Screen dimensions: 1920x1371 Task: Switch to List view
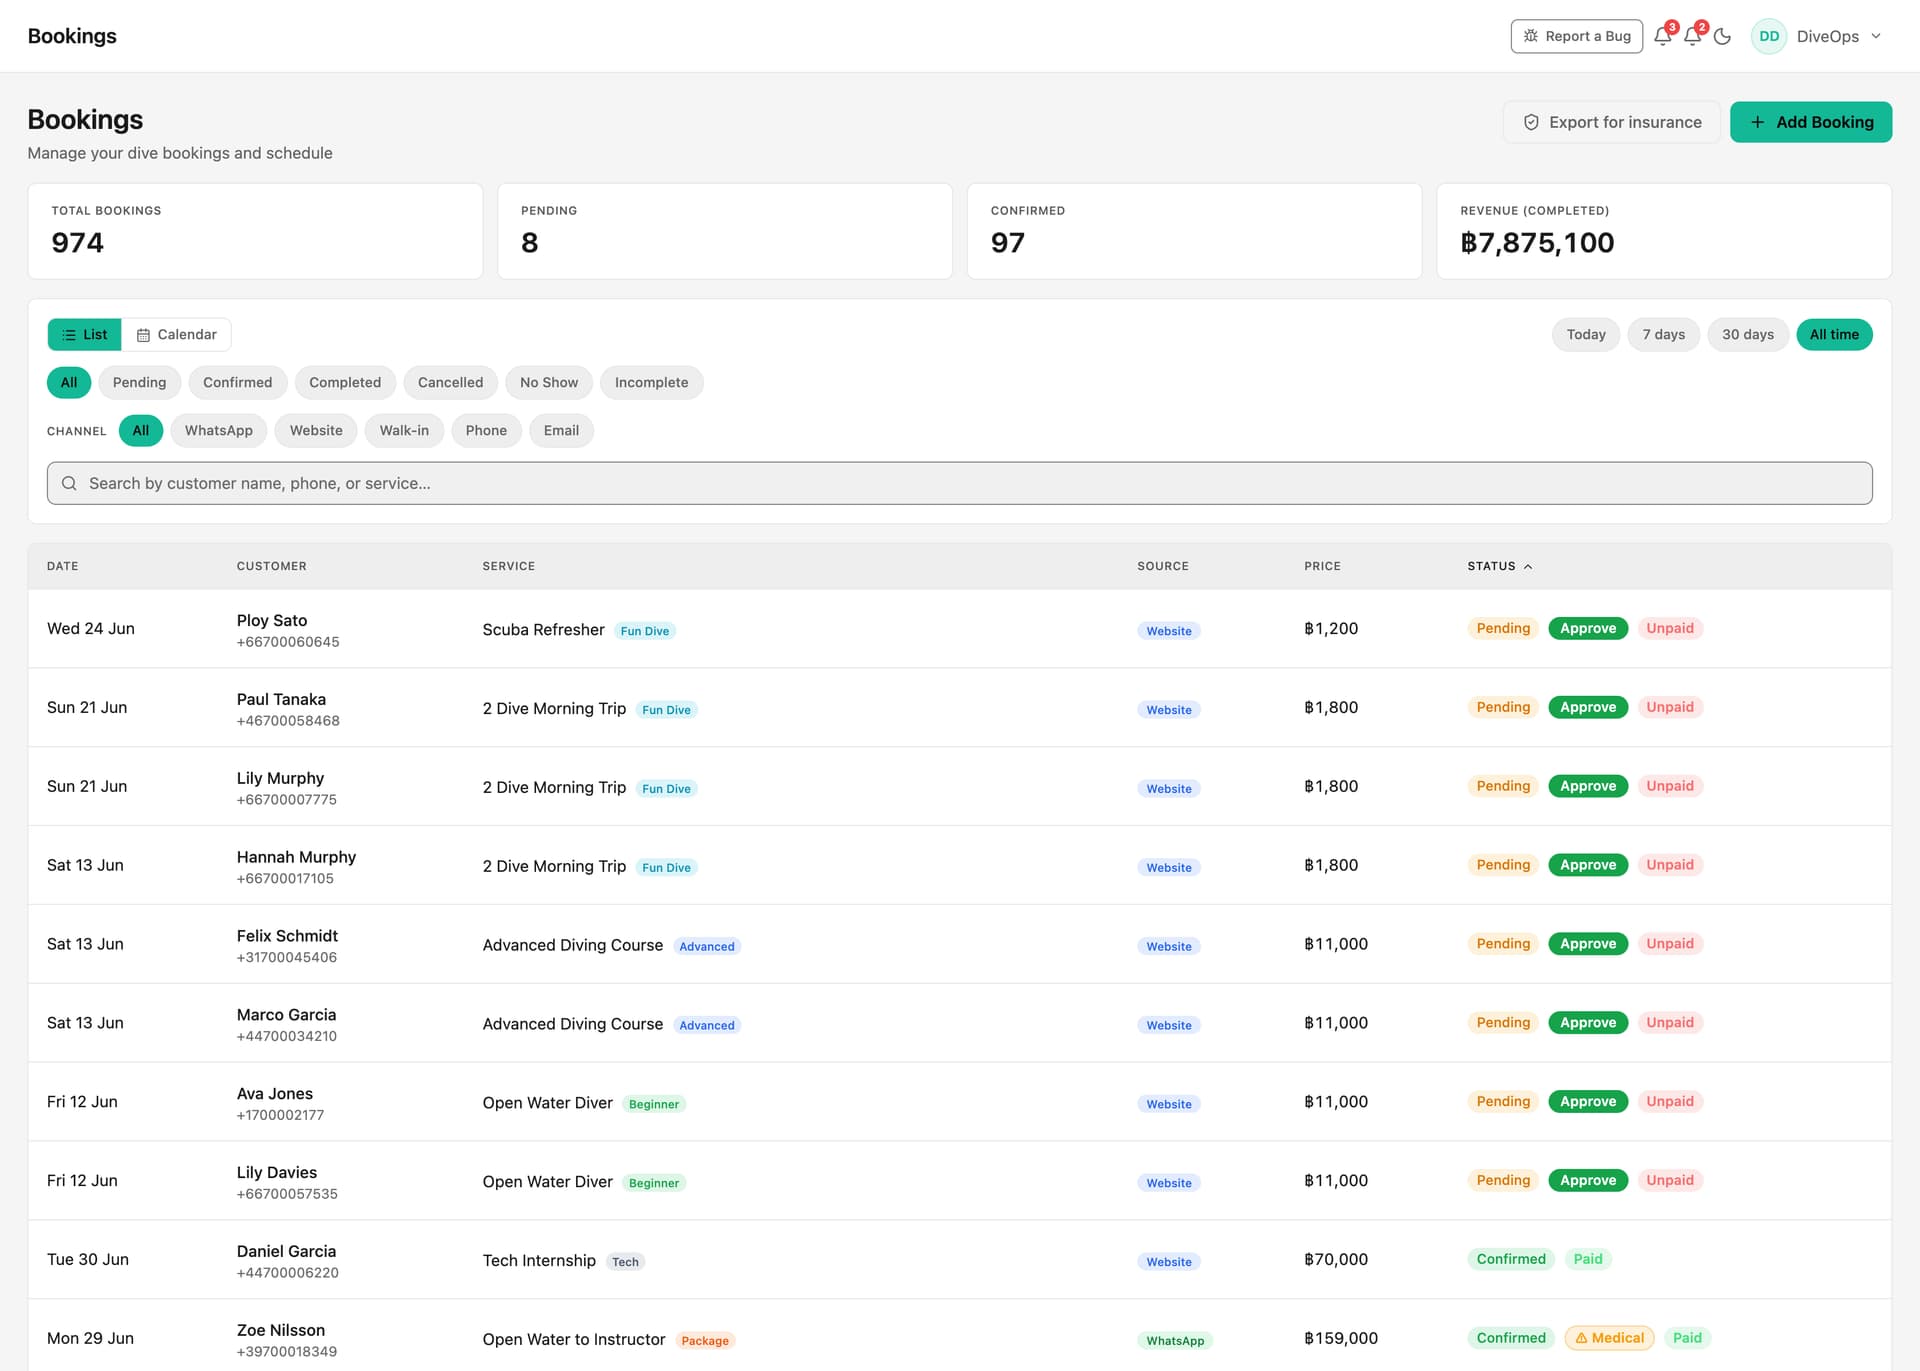[84, 335]
